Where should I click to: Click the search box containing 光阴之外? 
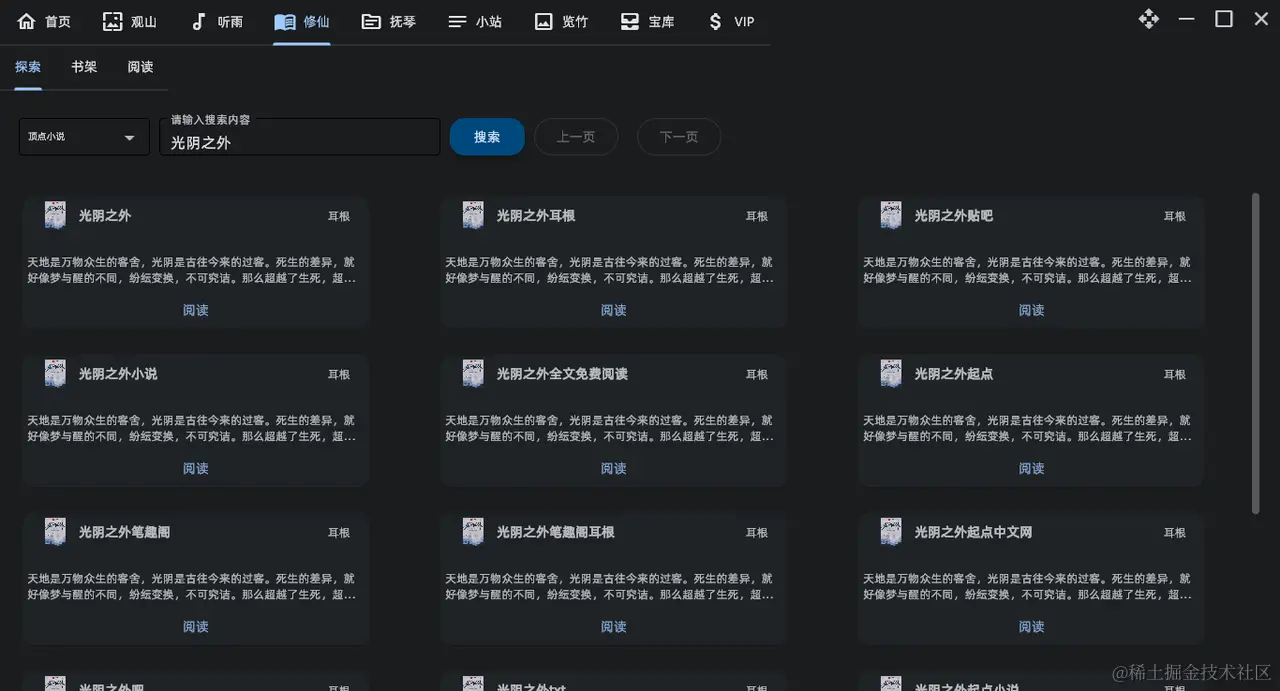300,137
